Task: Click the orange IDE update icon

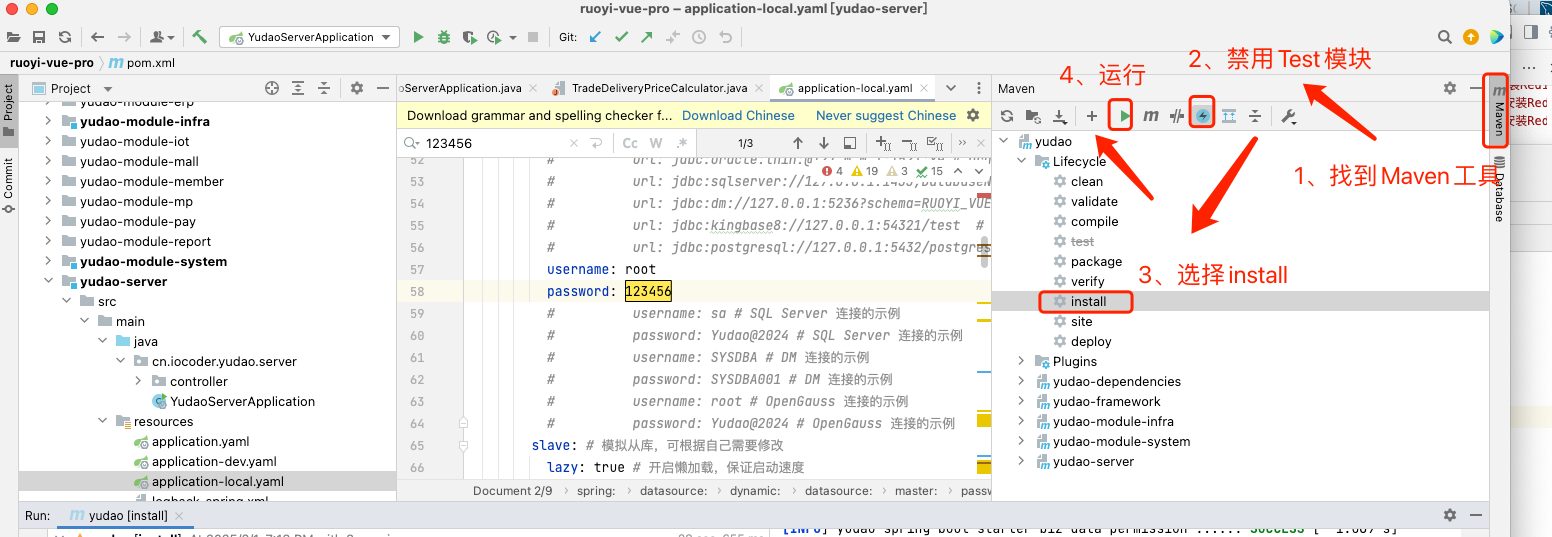Action: click(x=1470, y=37)
